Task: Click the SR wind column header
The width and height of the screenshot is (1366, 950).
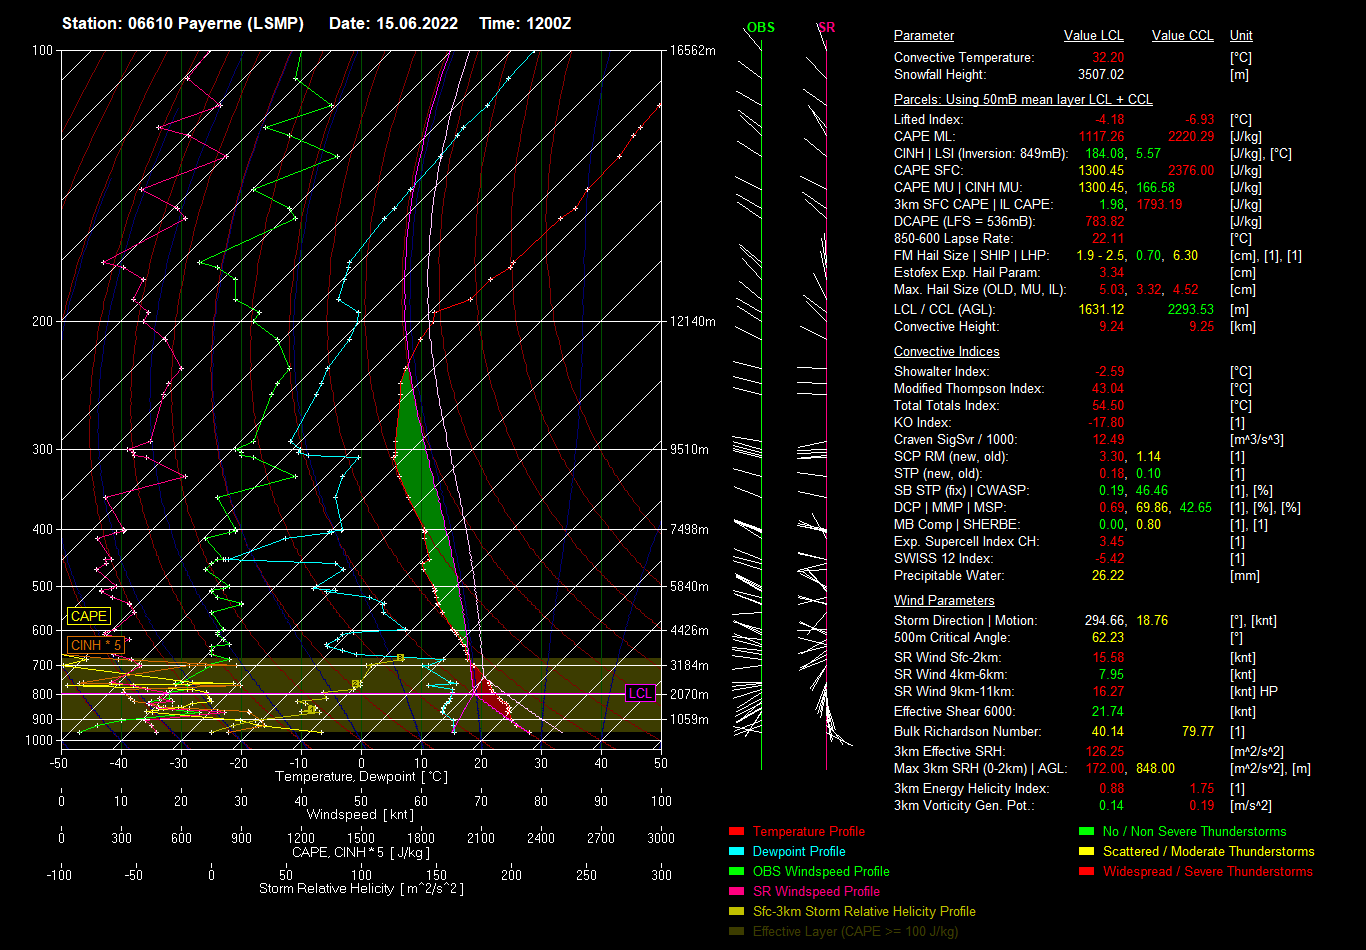Action: 826,28
